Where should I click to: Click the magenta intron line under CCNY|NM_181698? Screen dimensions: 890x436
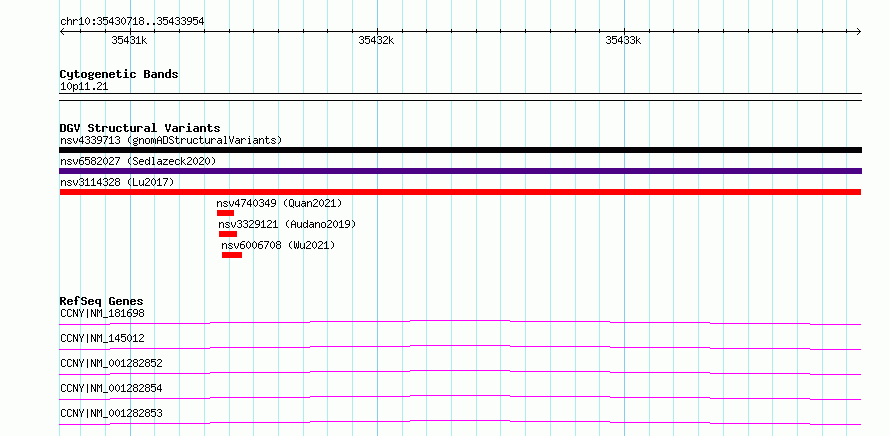460,322
